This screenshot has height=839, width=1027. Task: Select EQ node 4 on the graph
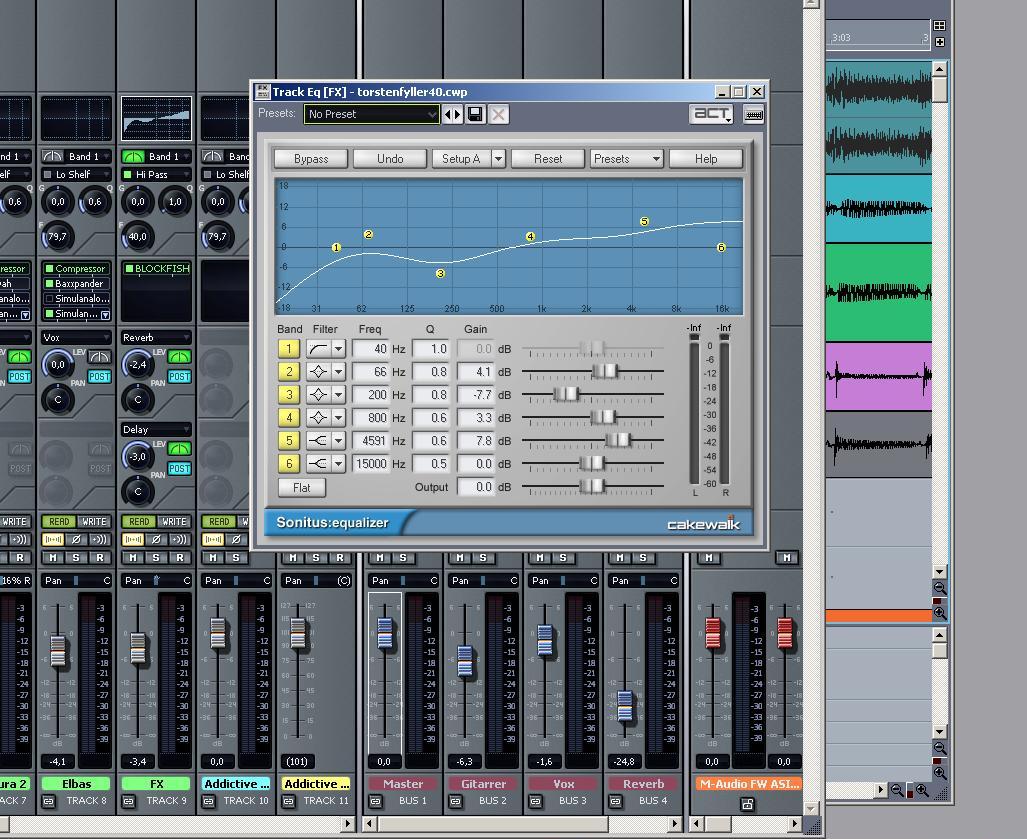[x=531, y=236]
